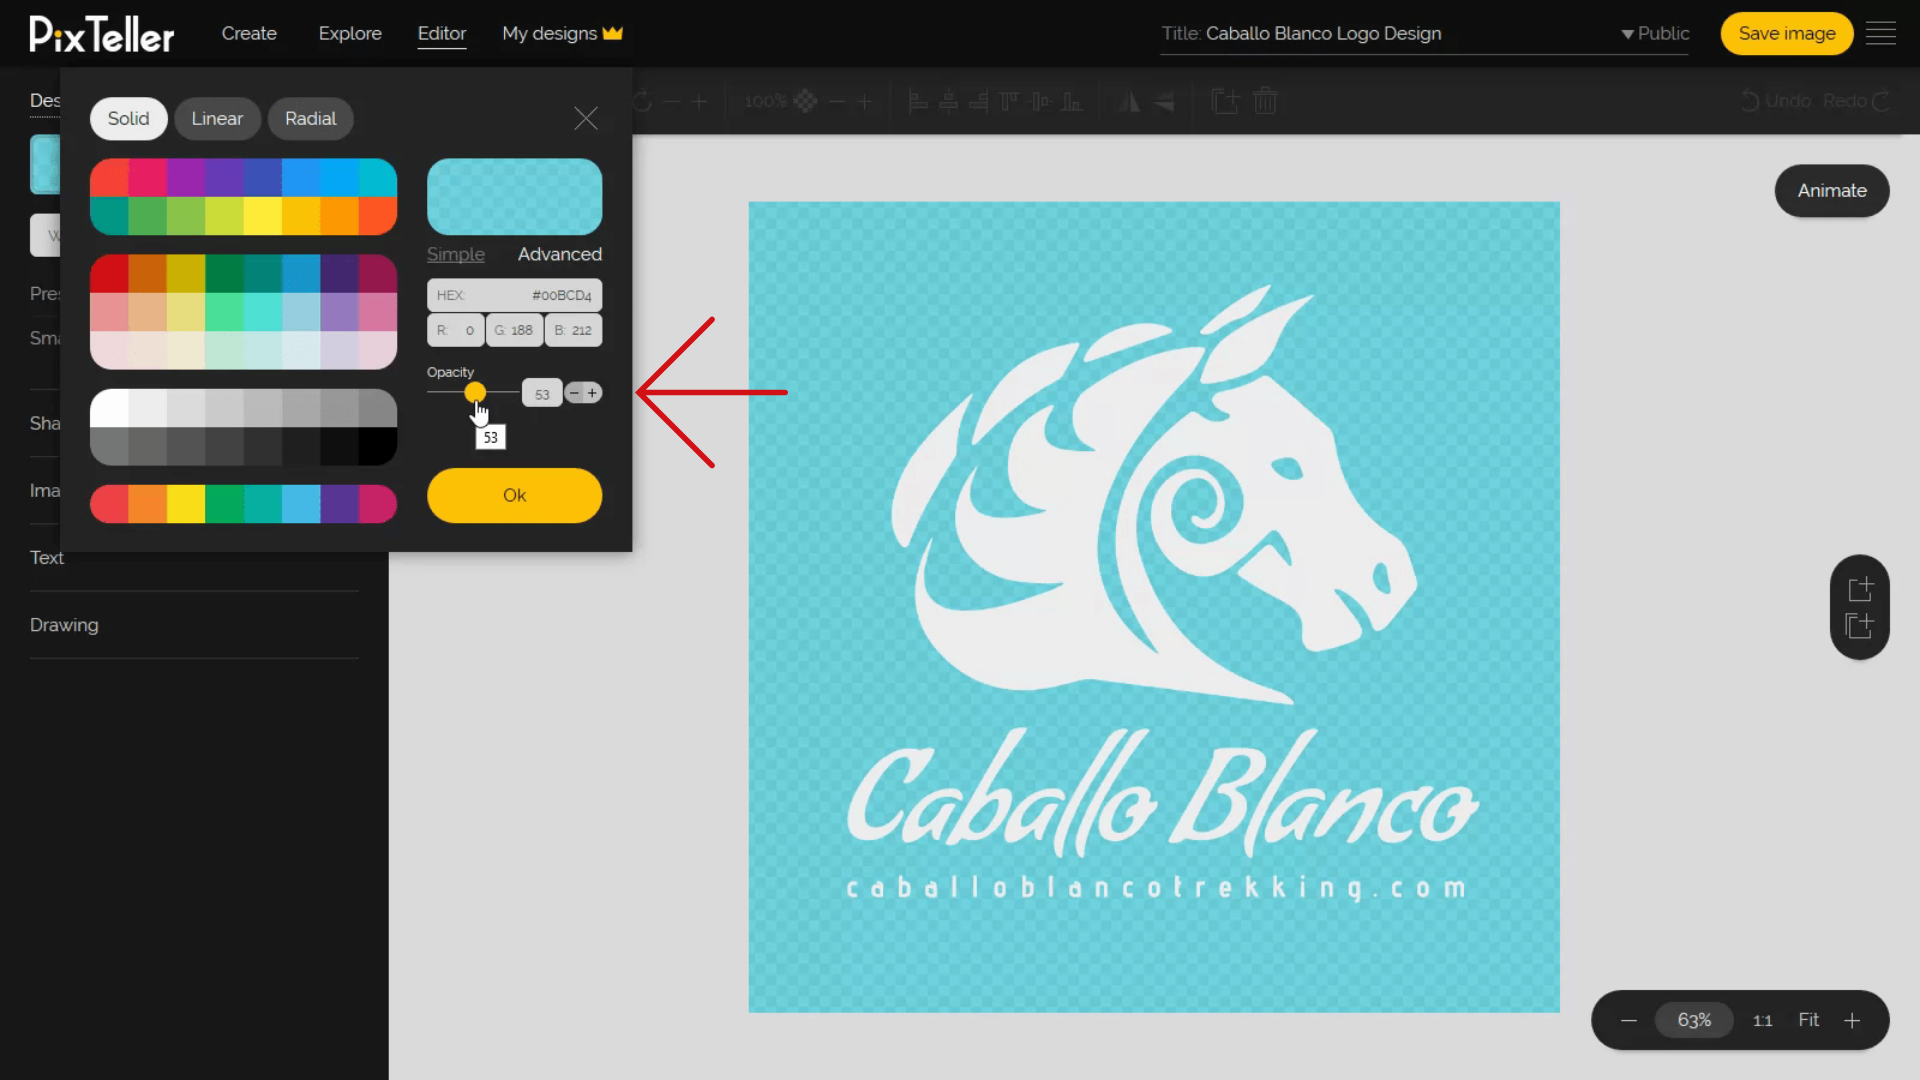Image resolution: width=1920 pixels, height=1080 pixels.
Task: Lower duplicate-page icon on right floating panel
Action: coord(1859,626)
